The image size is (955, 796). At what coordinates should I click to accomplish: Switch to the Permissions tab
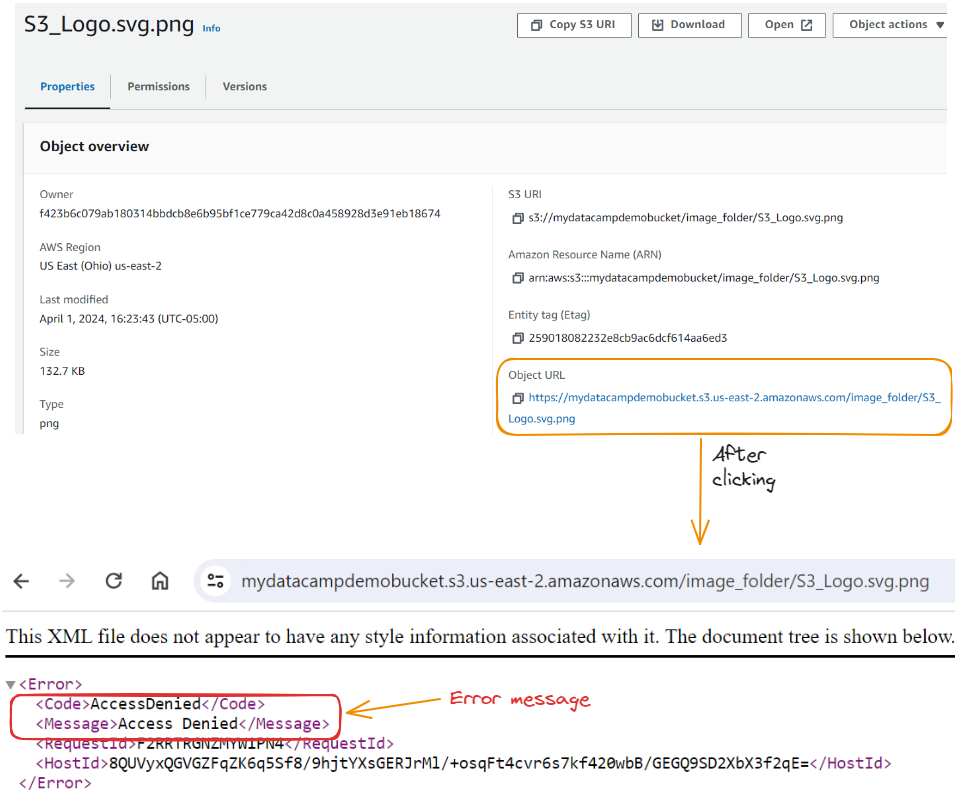click(158, 86)
